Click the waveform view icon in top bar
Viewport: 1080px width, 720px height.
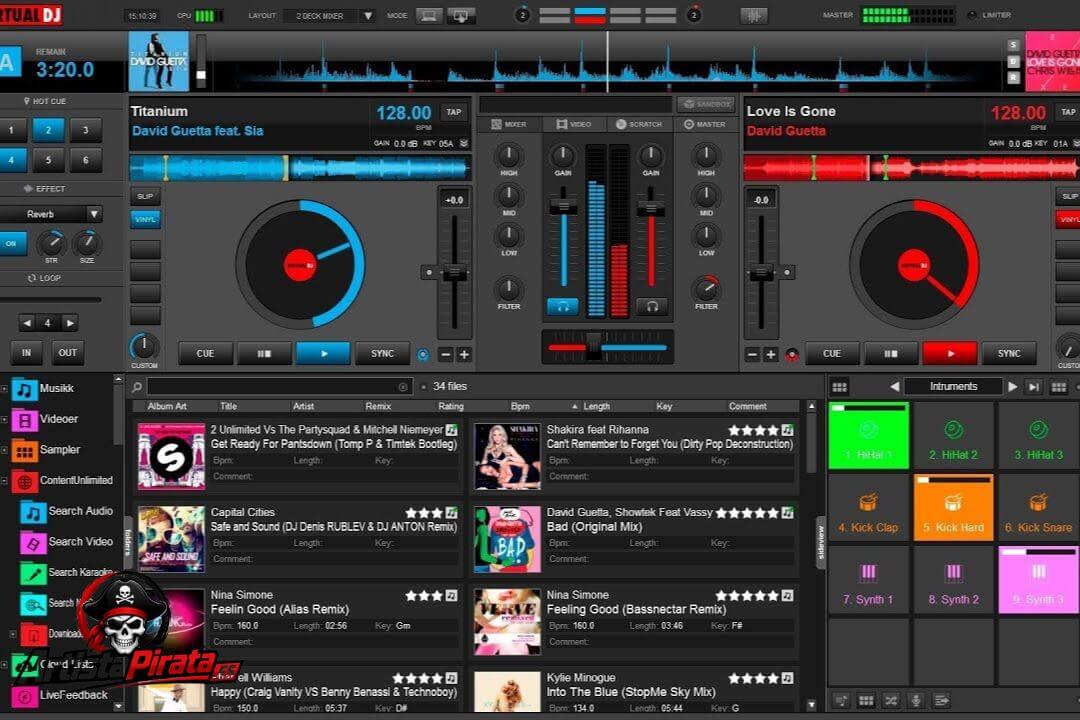coord(754,15)
